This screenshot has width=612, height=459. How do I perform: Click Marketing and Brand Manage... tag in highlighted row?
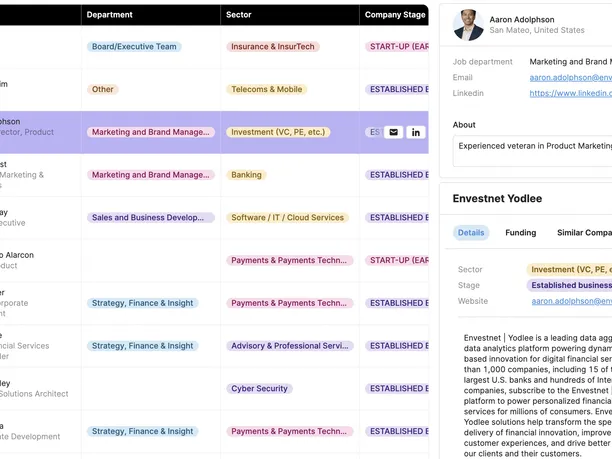pyautogui.click(x=151, y=132)
